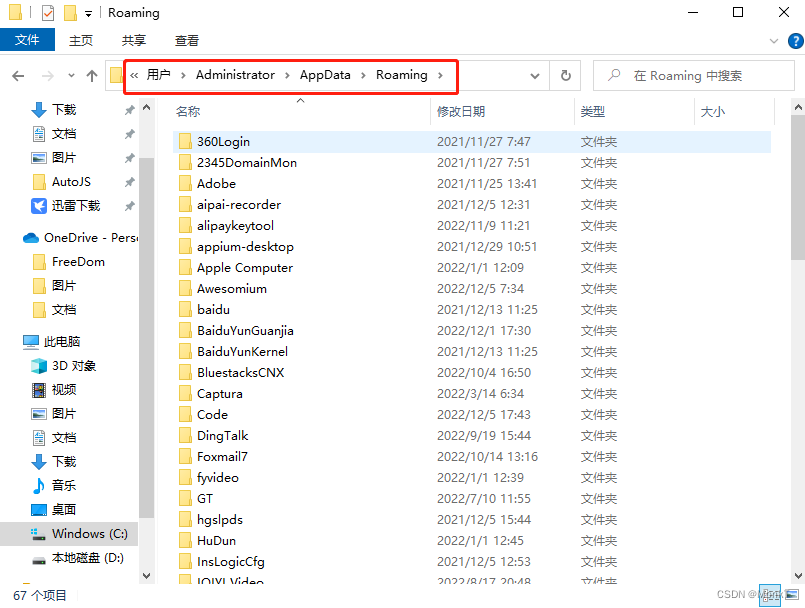The image size is (805, 608).
Task: Switch to large thumbnails view in status bar
Action: (791, 596)
